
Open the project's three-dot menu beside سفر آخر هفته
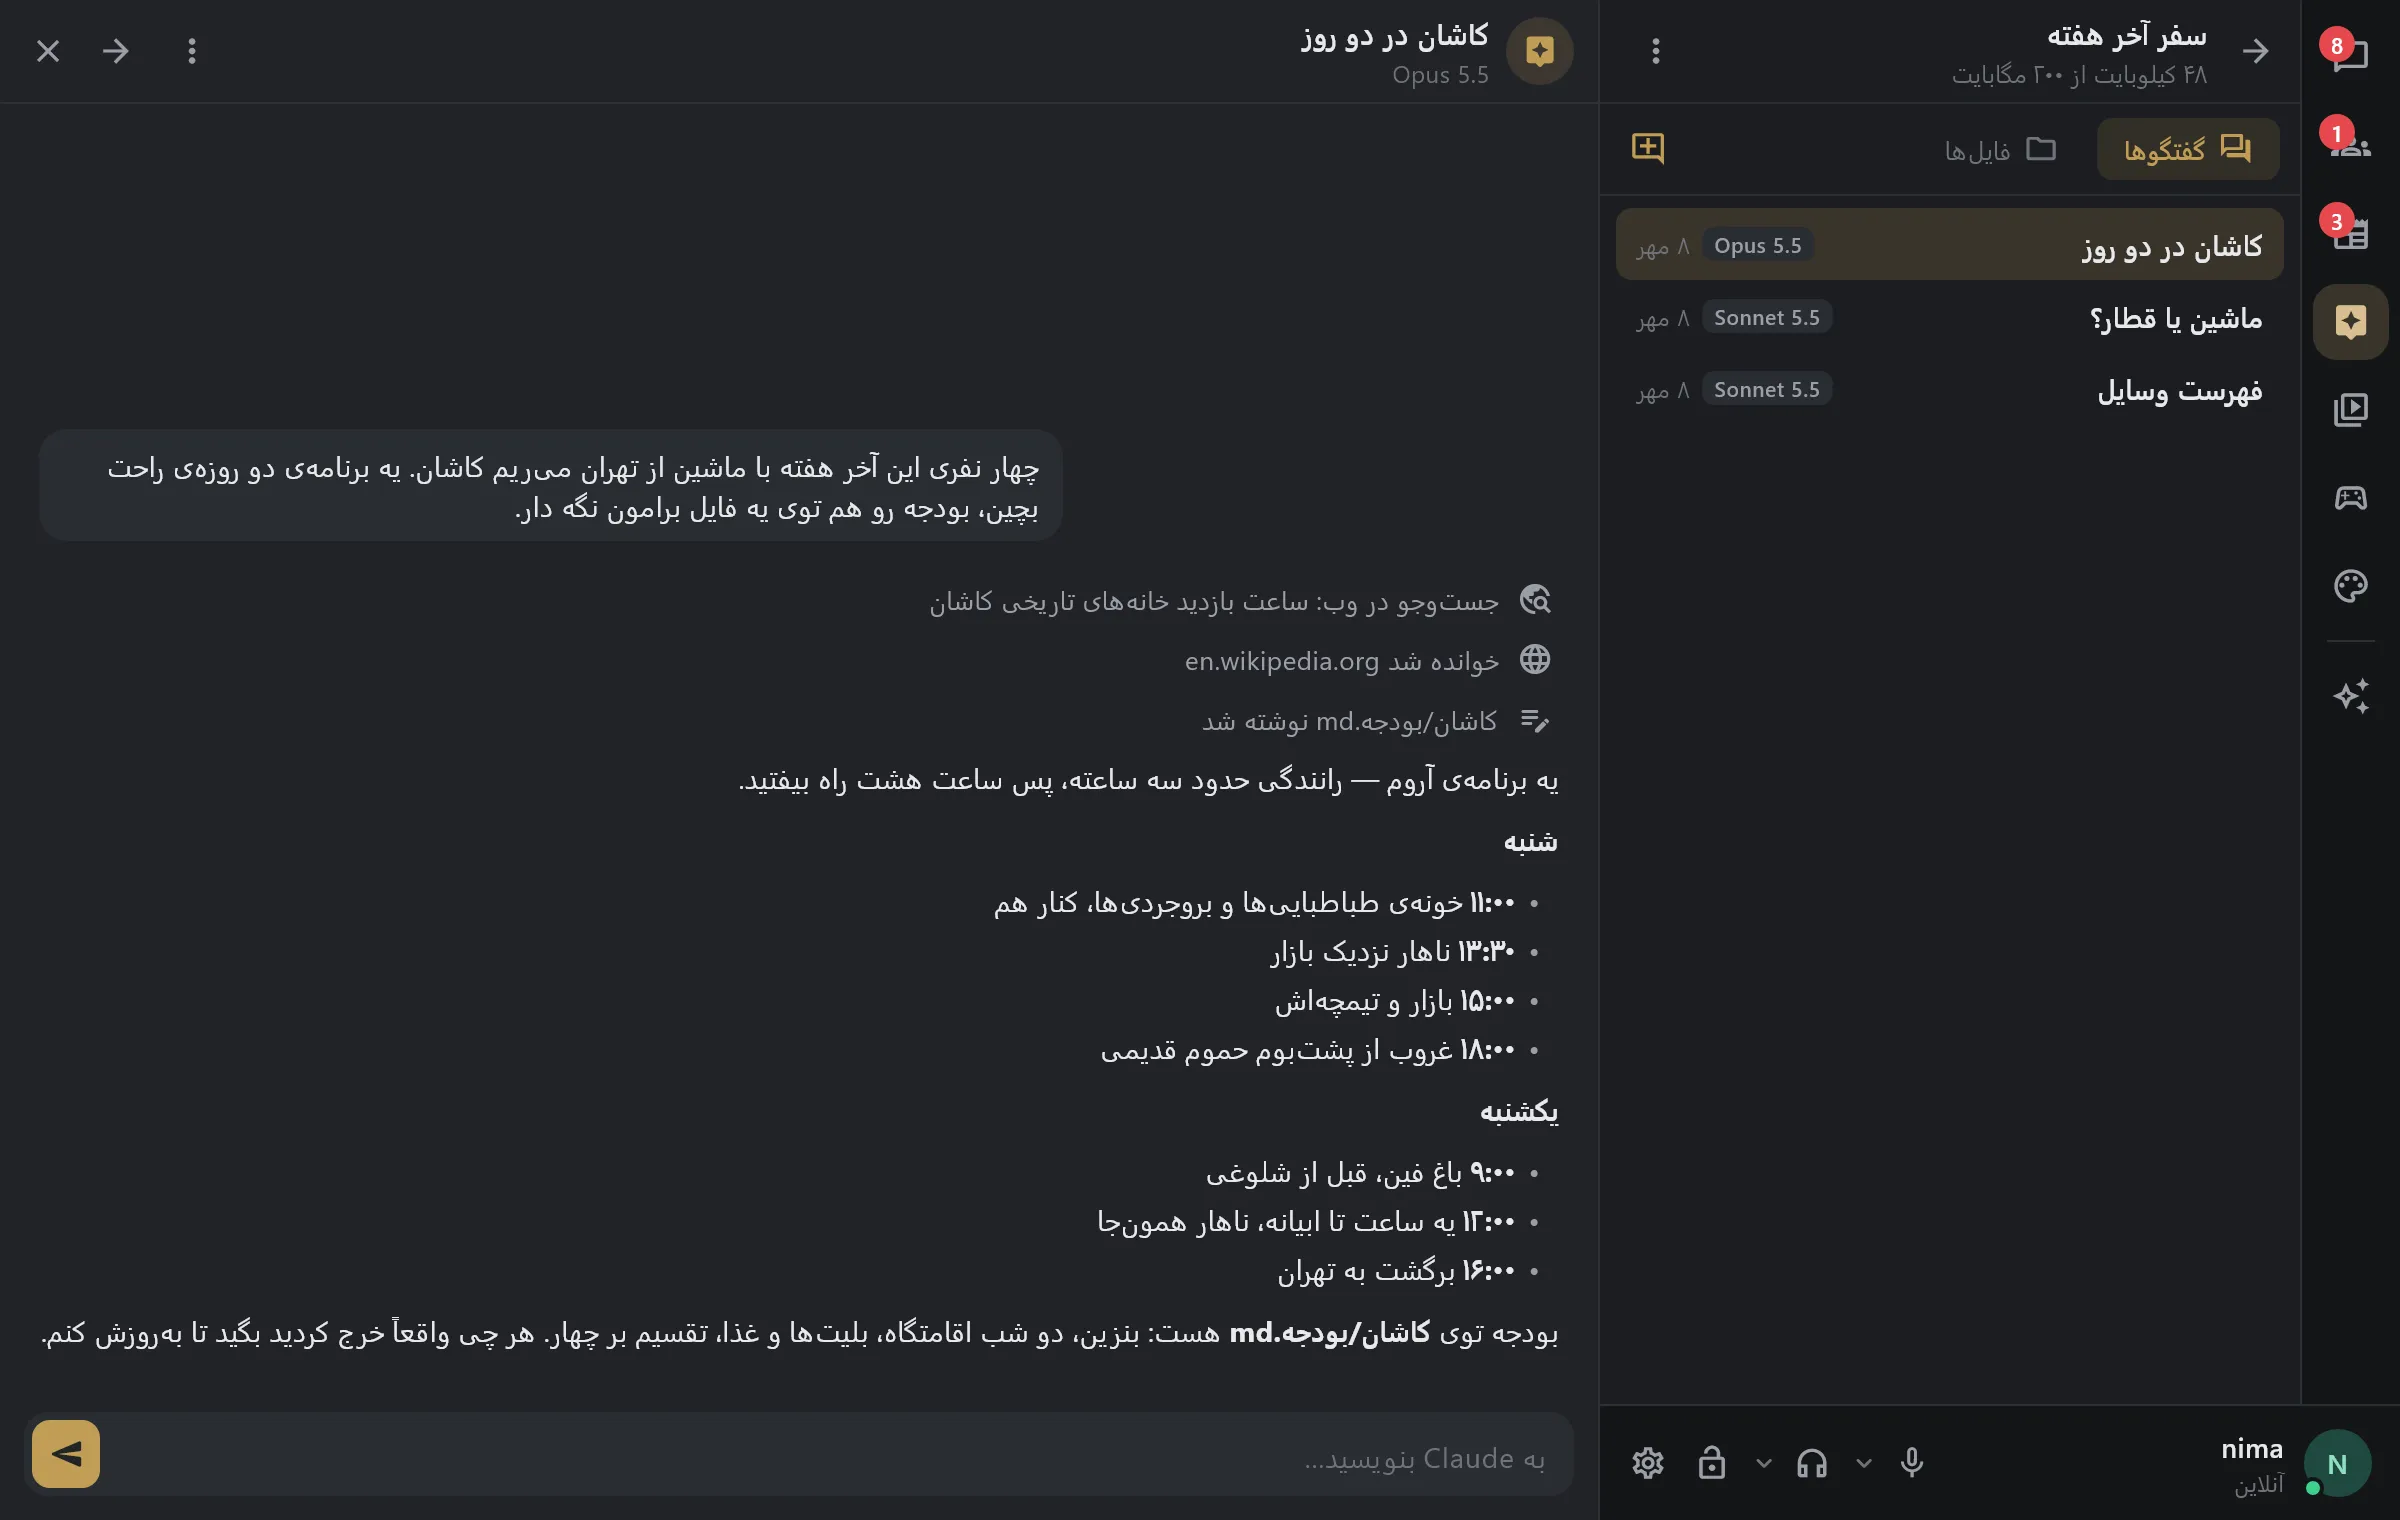pos(1656,51)
